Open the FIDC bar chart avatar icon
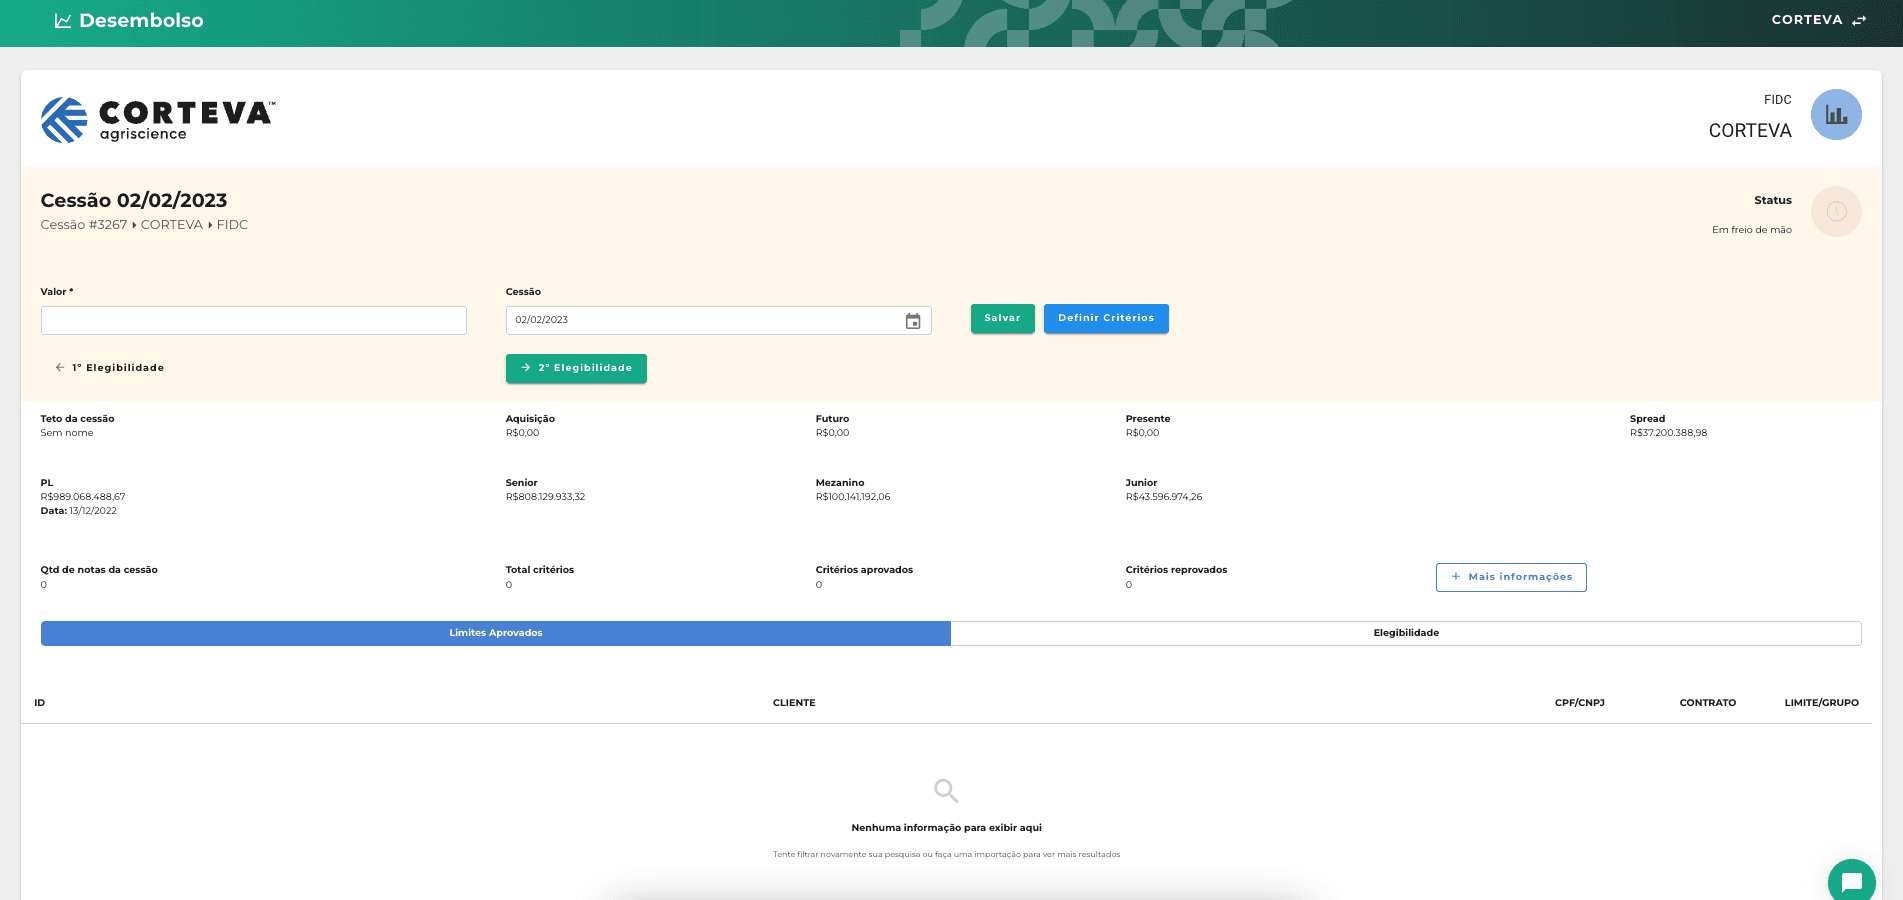The width and height of the screenshot is (1903, 900). [x=1836, y=115]
